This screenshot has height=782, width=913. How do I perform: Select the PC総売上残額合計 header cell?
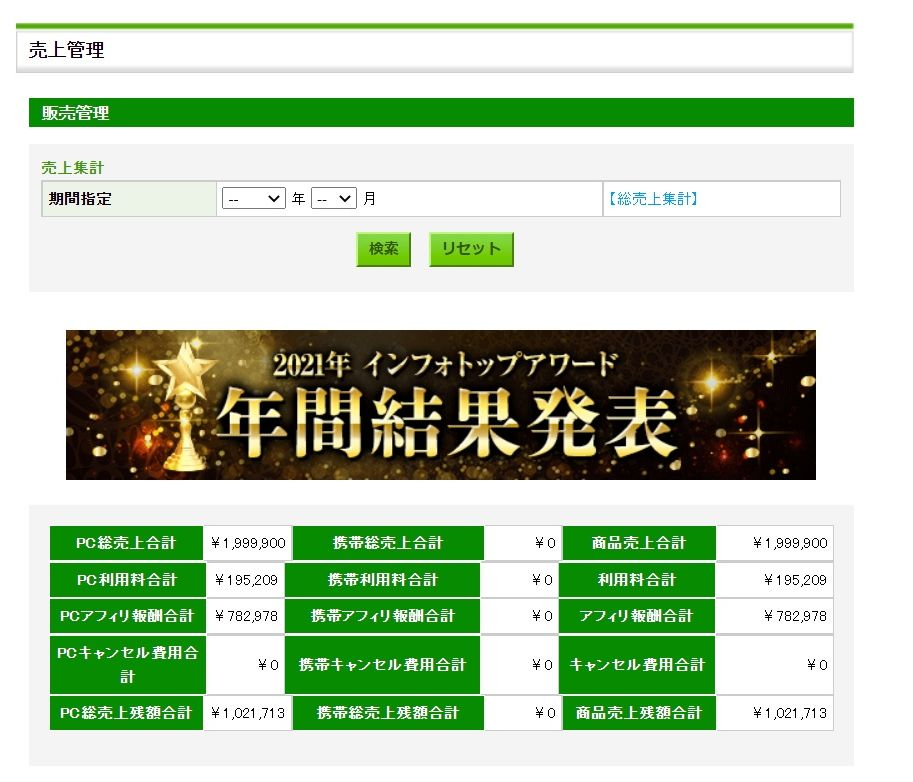126,713
